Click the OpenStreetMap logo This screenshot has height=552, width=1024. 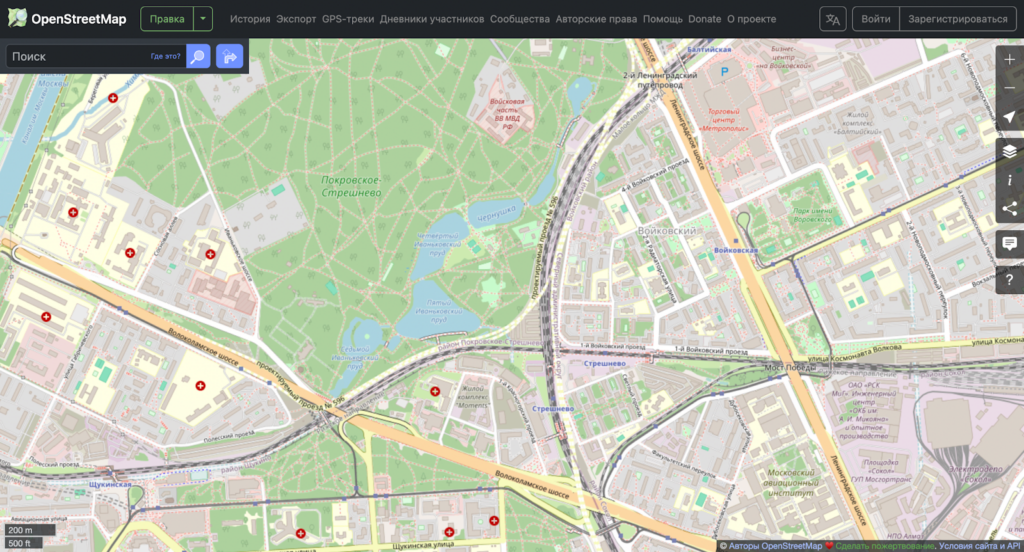67,19
